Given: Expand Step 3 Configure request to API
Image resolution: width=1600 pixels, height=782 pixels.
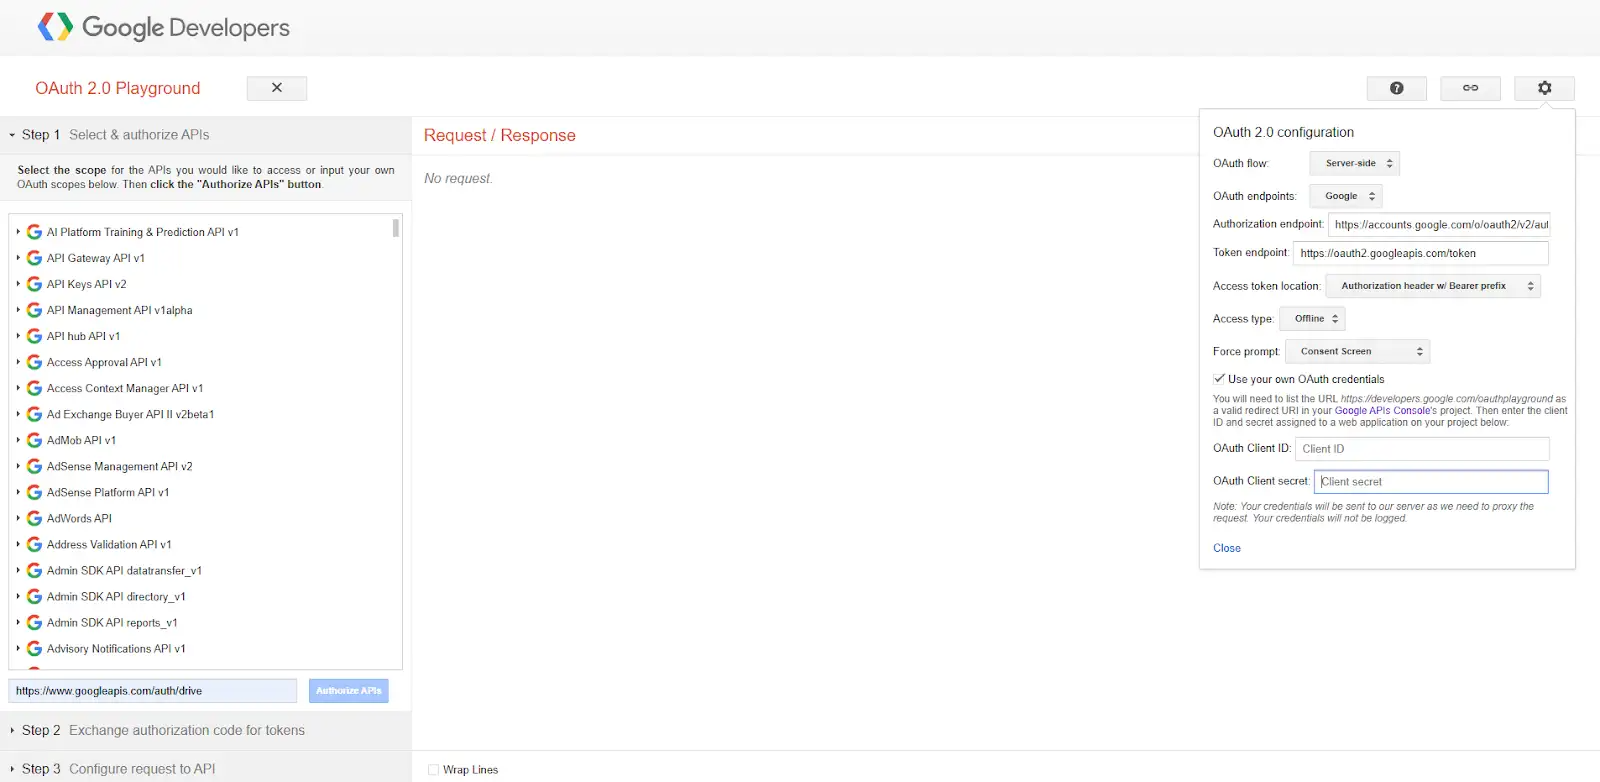Looking at the screenshot, I should point(206,768).
